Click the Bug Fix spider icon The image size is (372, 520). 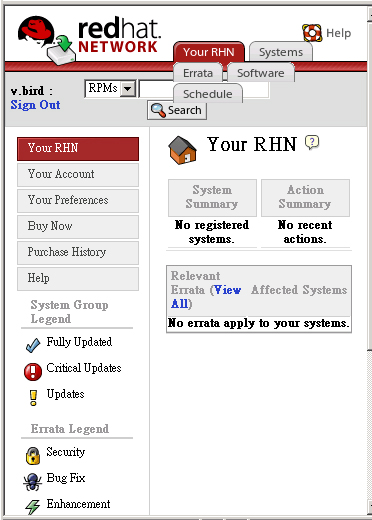tap(32, 482)
